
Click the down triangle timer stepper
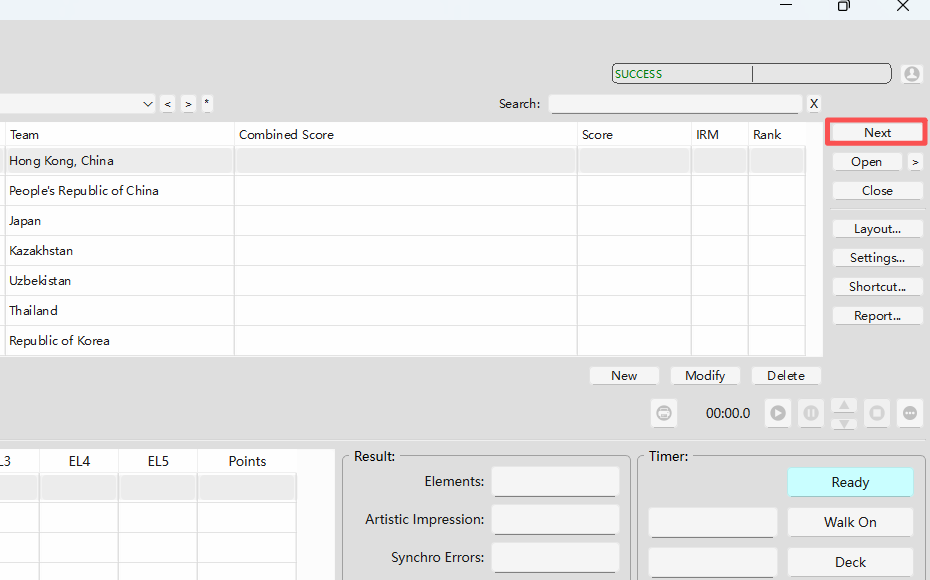point(844,423)
